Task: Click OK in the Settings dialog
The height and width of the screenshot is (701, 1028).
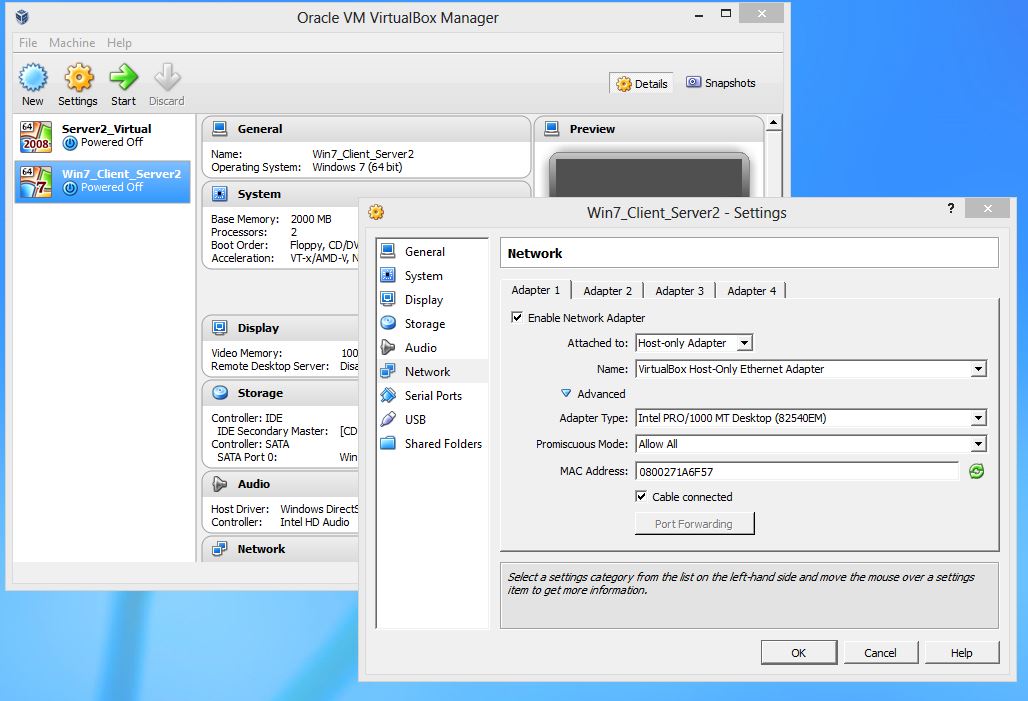Action: (799, 652)
